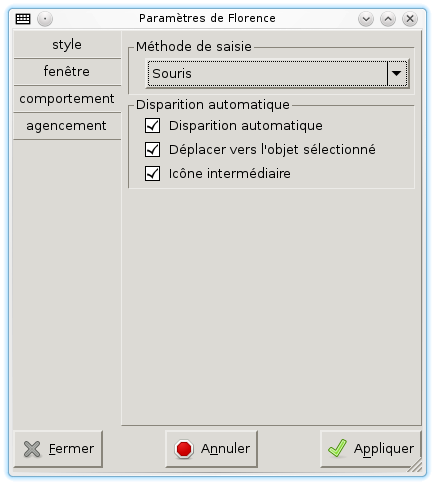Minimize the Florence settings window

pos(366,19)
